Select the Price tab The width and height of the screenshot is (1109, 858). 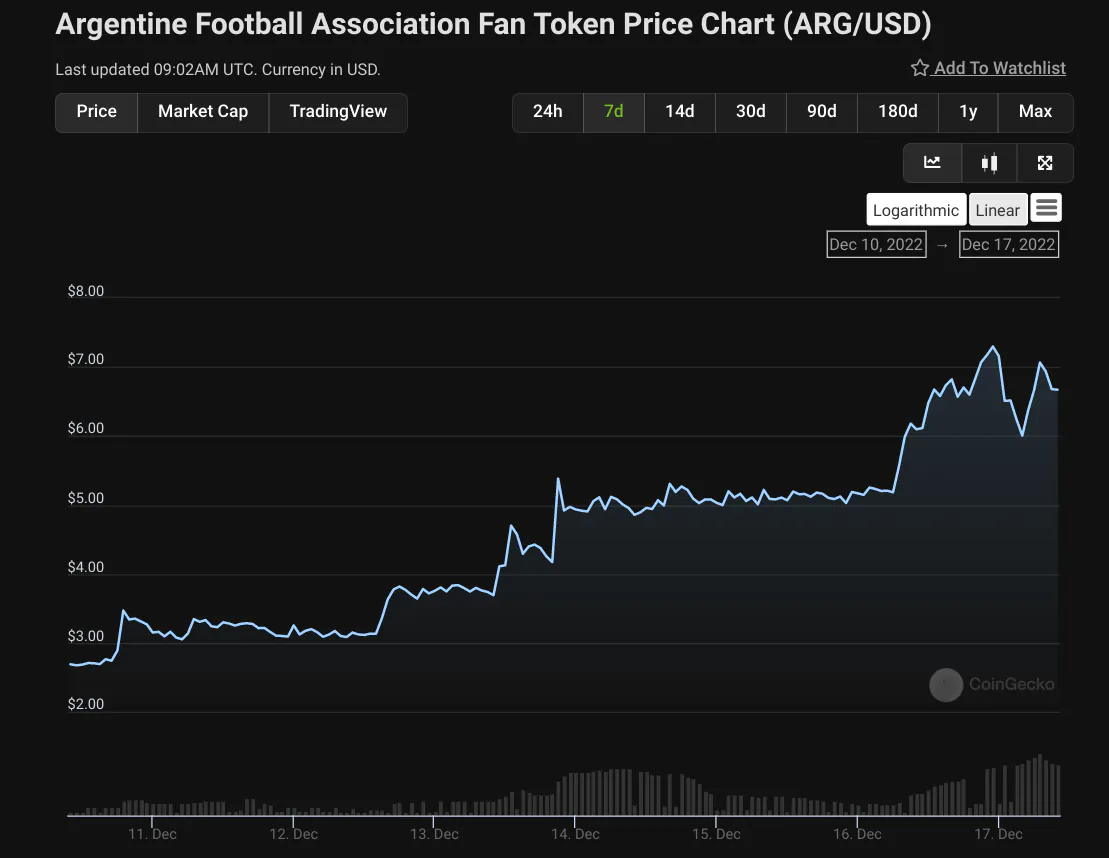96,112
